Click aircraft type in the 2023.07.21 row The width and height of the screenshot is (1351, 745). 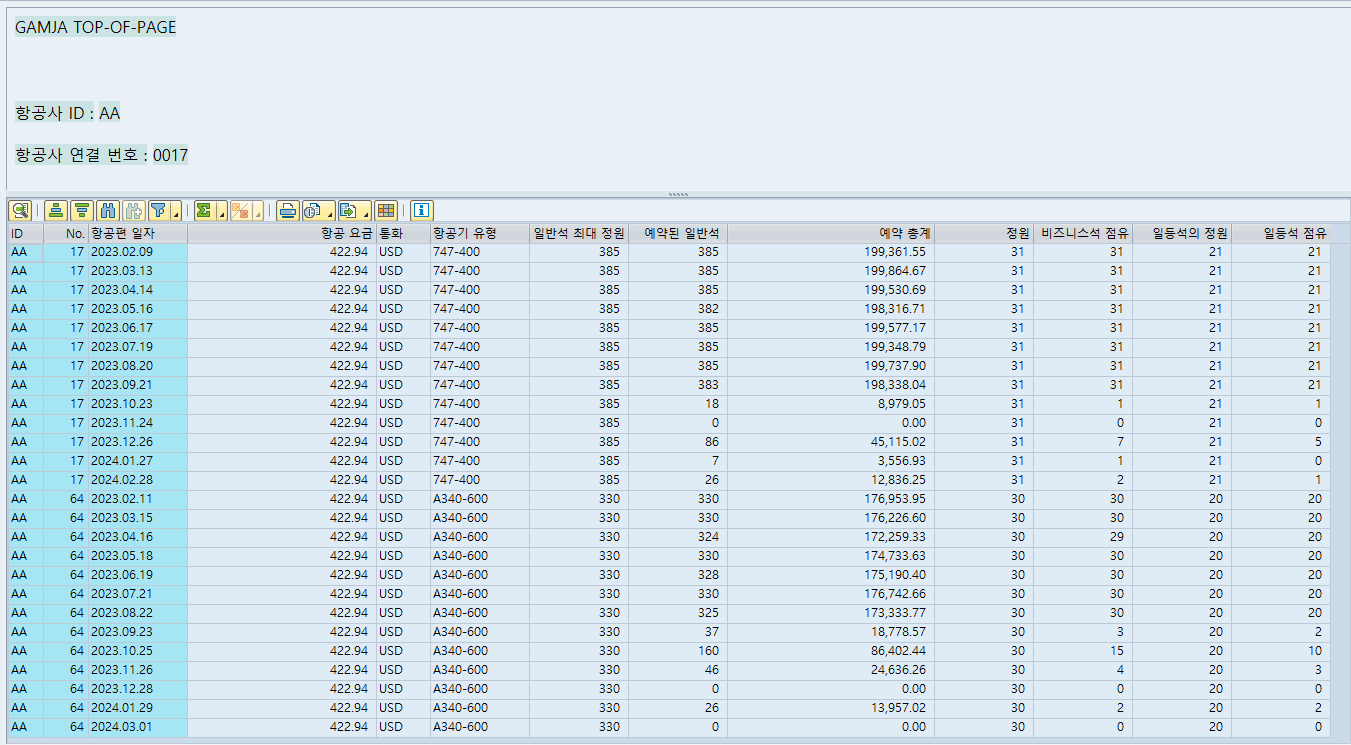[480, 594]
